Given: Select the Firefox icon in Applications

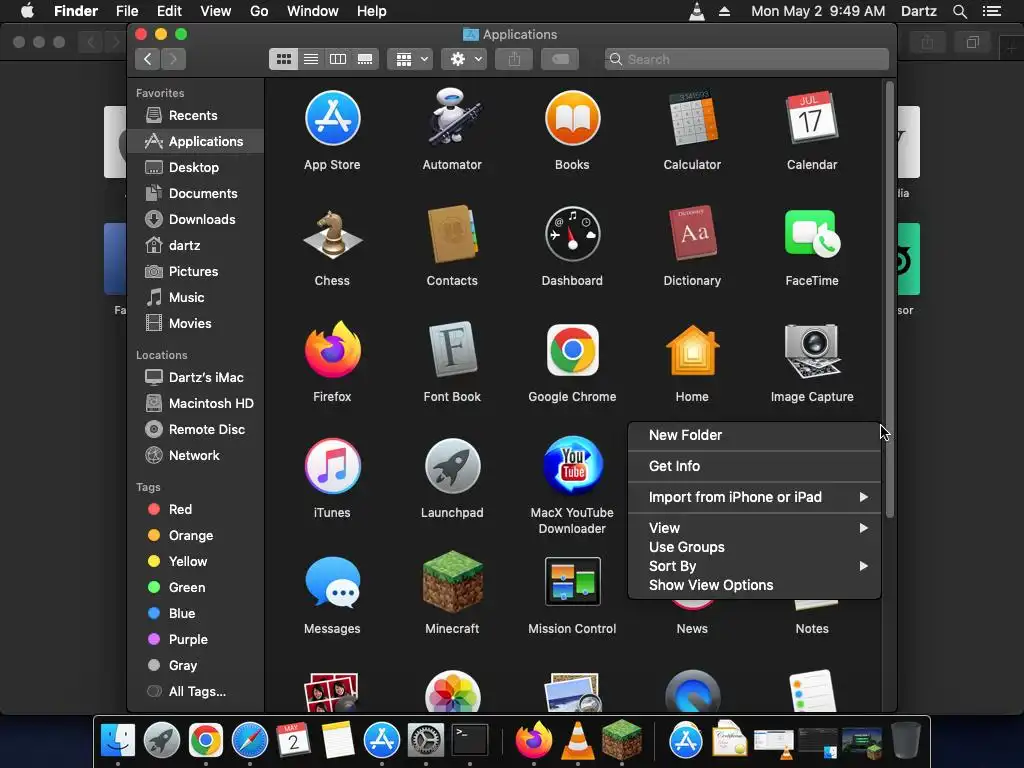Looking at the screenshot, I should click(332, 350).
